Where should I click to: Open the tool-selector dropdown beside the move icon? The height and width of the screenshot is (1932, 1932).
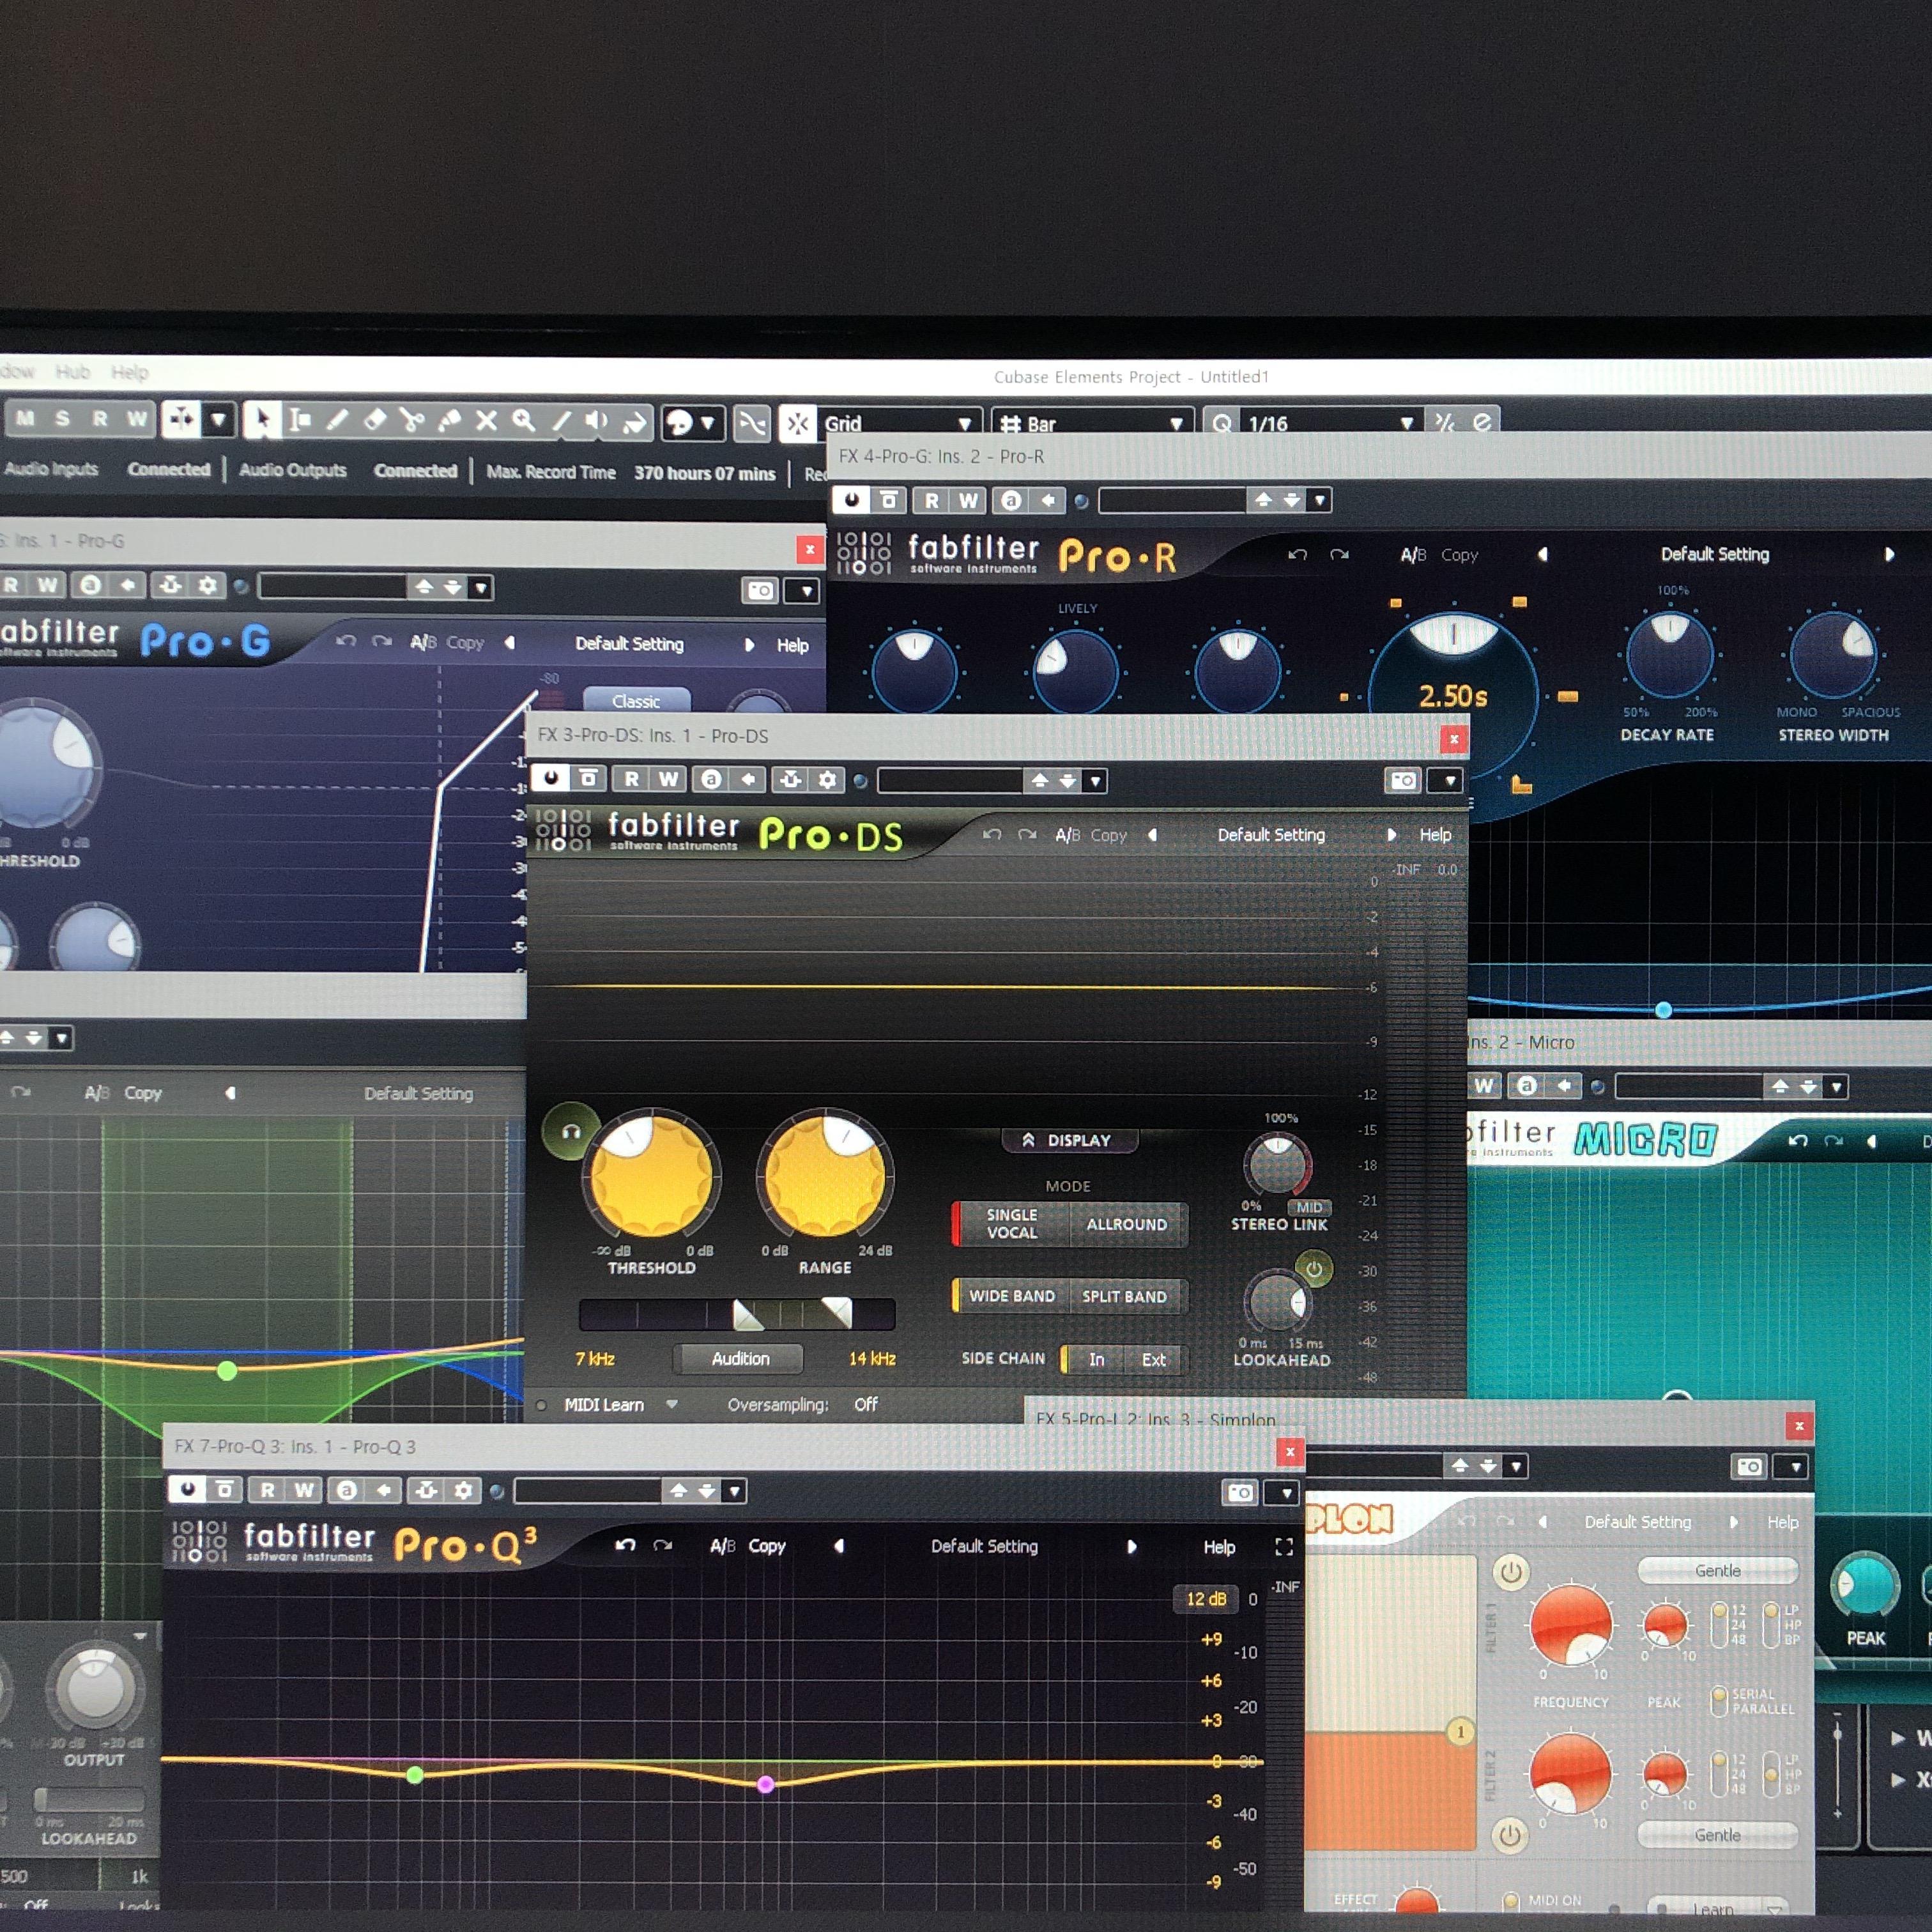pos(217,420)
